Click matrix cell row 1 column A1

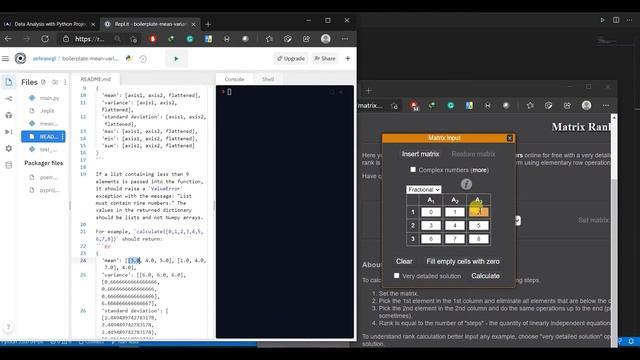point(431,212)
